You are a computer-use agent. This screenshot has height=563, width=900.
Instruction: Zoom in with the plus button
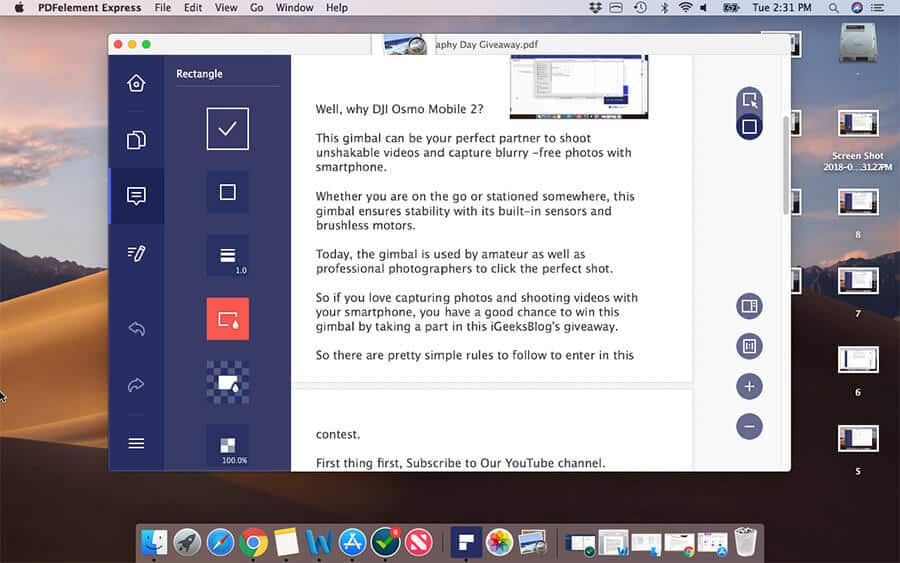(x=750, y=386)
